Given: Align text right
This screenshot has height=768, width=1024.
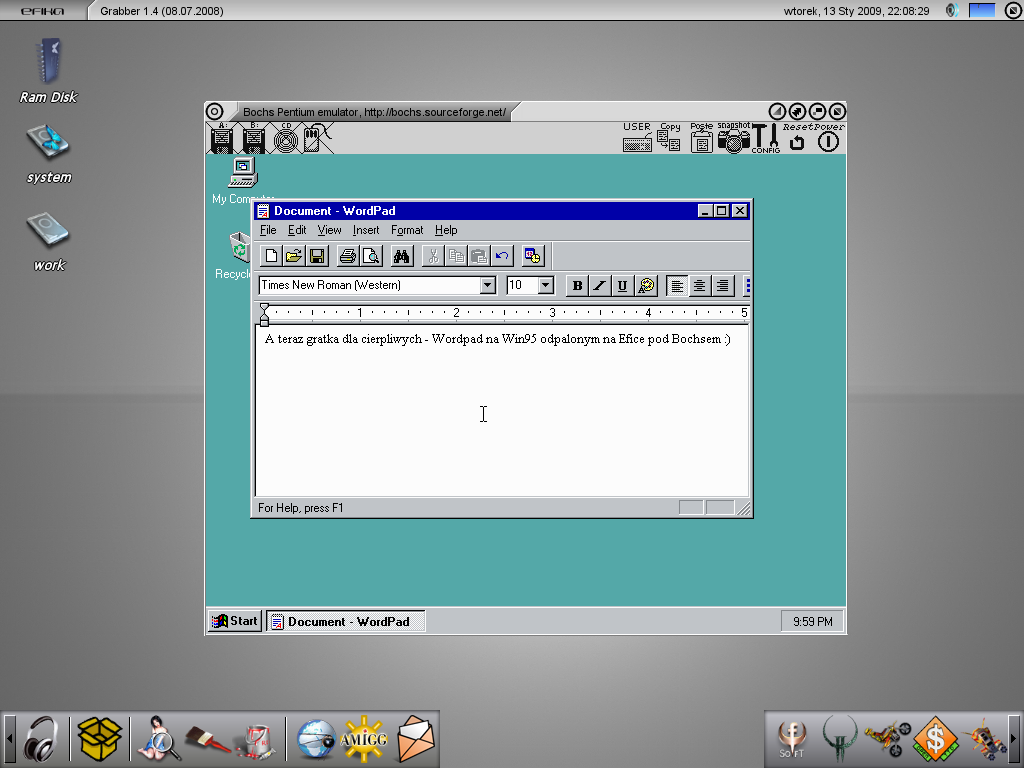Looking at the screenshot, I should [x=722, y=285].
